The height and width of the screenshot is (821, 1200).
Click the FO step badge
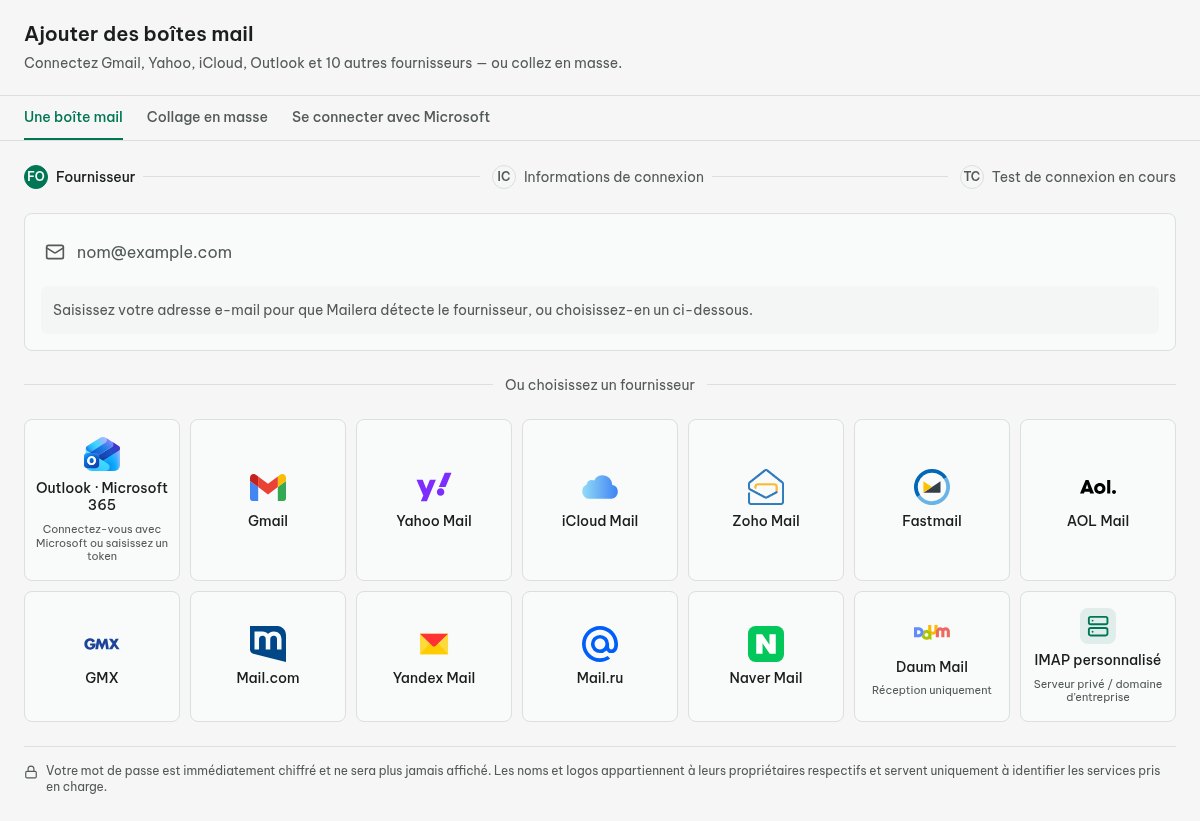pos(36,177)
